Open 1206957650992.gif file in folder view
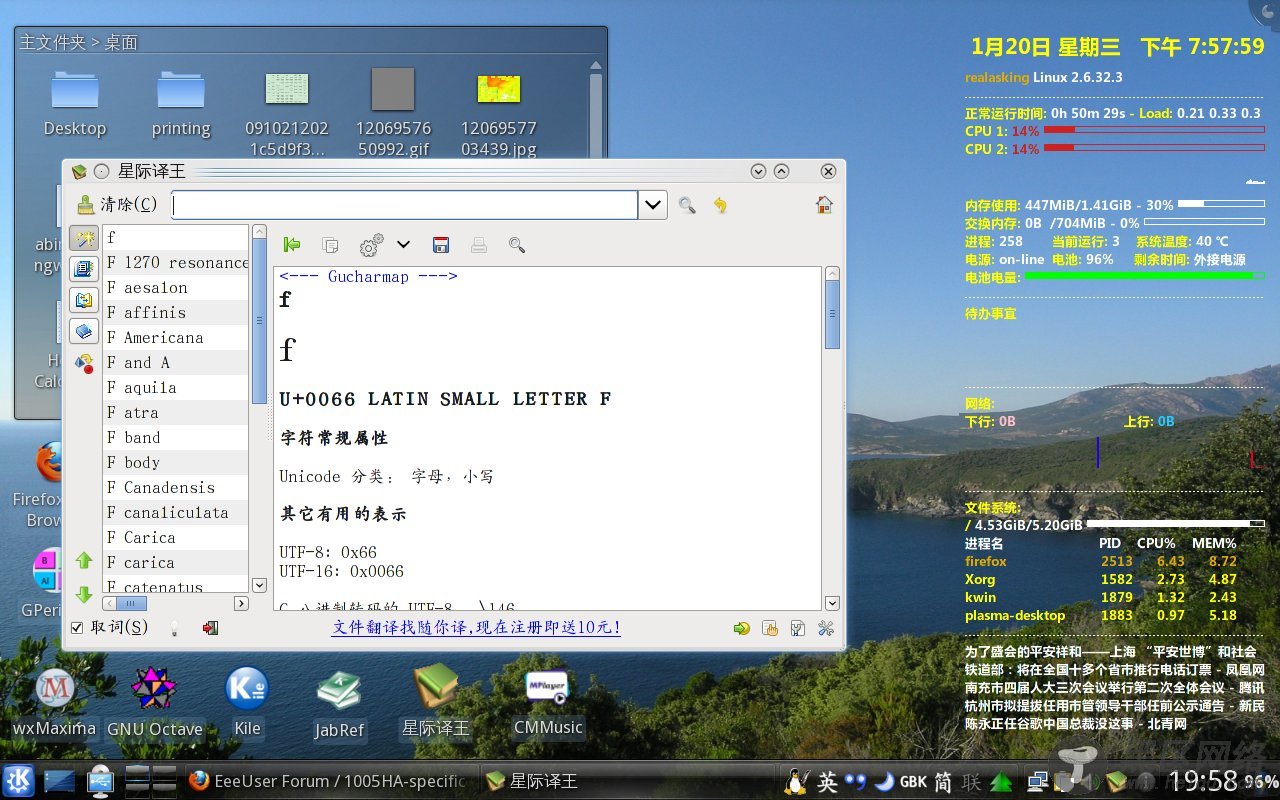The image size is (1280, 800). (393, 112)
